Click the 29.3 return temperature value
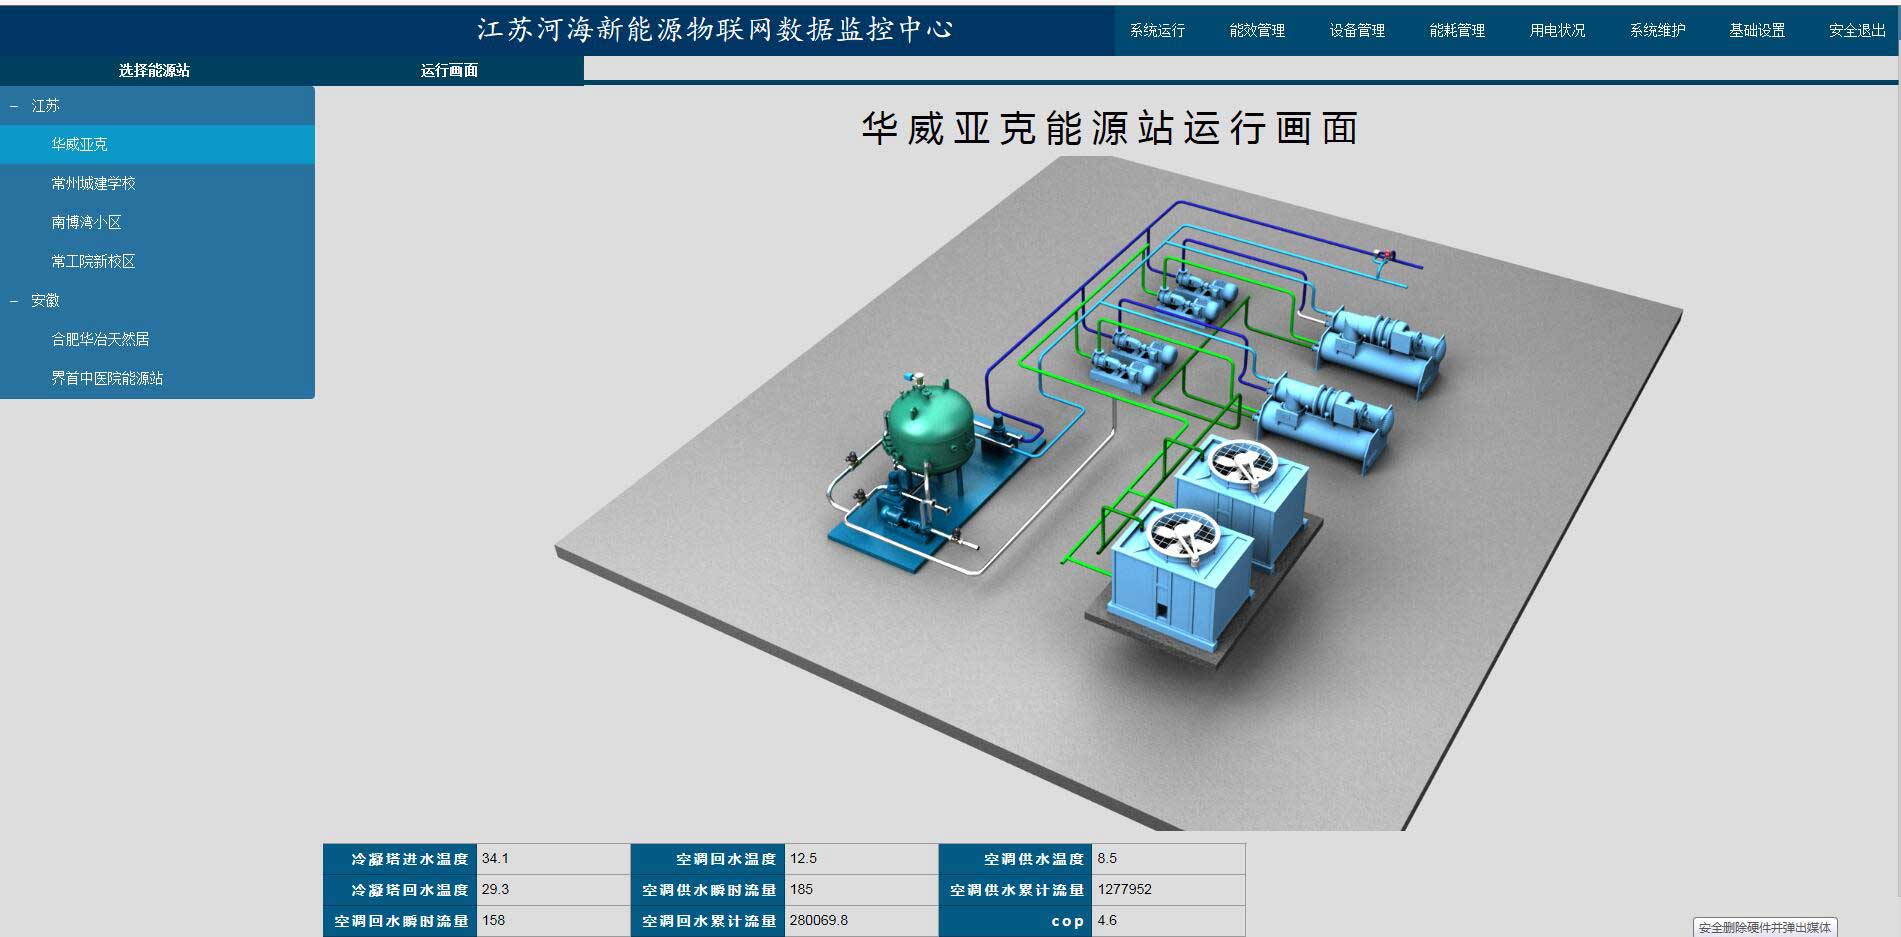Viewport: 1901px width, 937px height. [x=495, y=889]
